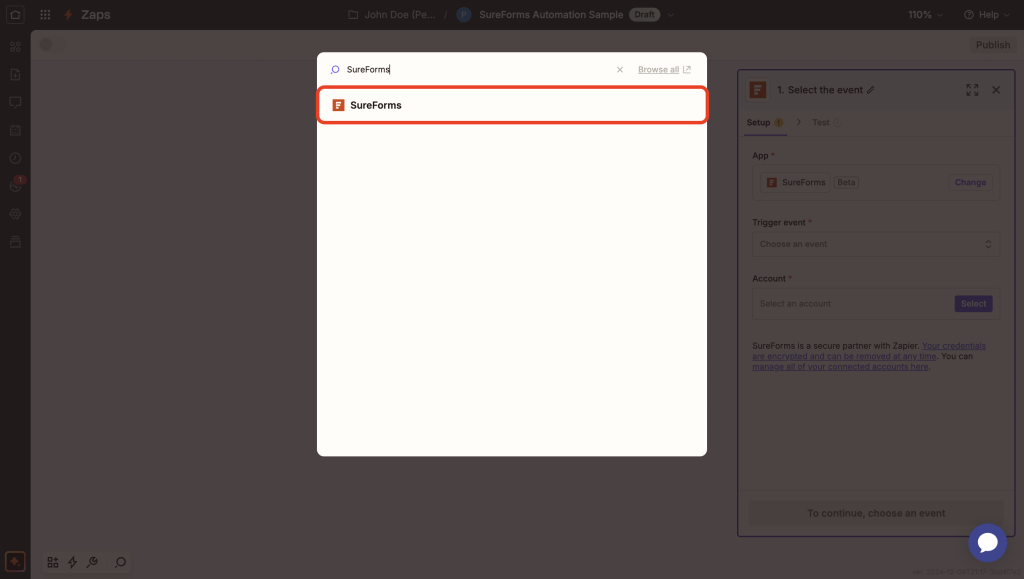Open the chat messages icon in the sidebar
Screen dimensions: 1024x579
coord(15,102)
